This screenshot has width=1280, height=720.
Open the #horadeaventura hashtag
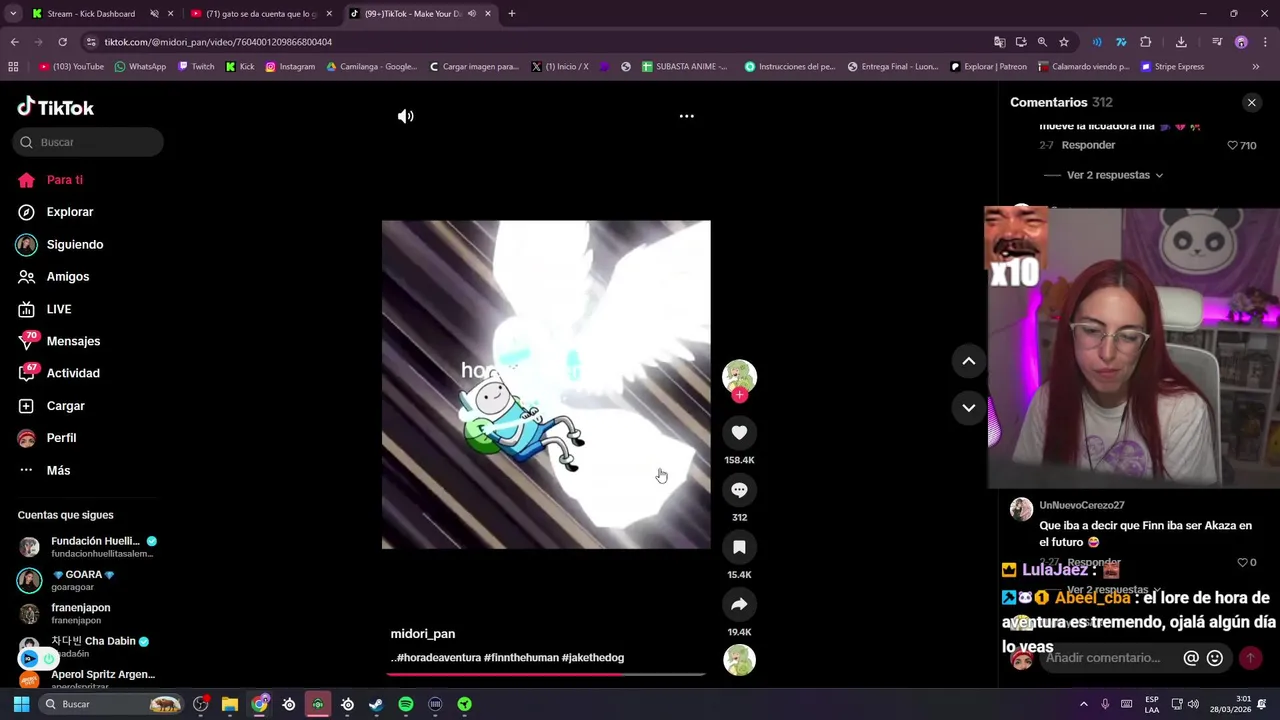pyautogui.click(x=439, y=658)
